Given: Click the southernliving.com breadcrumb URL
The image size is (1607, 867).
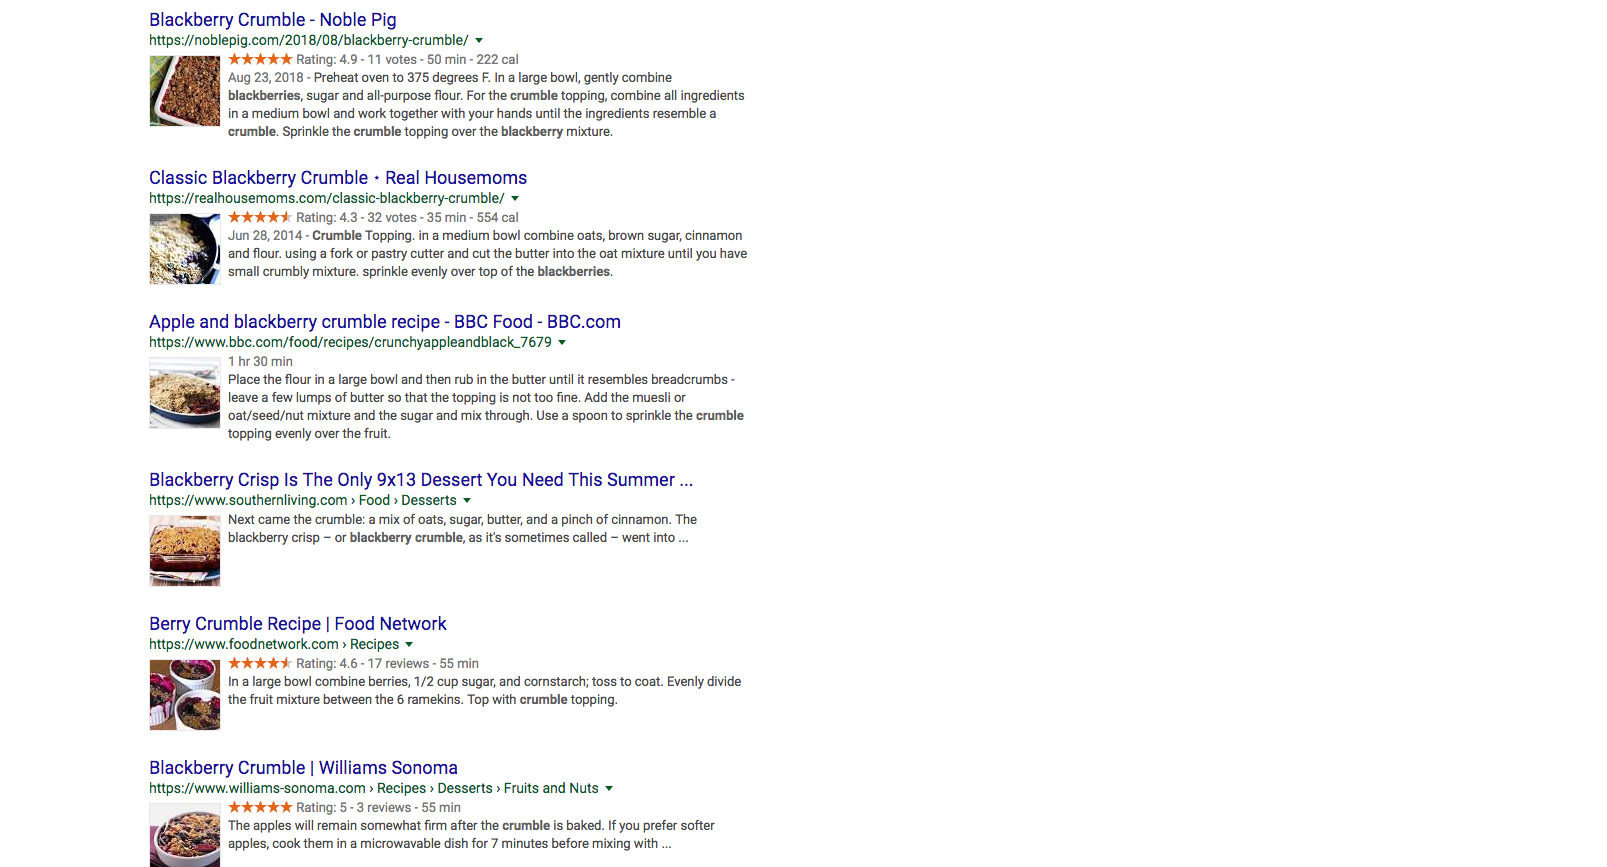Looking at the screenshot, I should [x=303, y=500].
